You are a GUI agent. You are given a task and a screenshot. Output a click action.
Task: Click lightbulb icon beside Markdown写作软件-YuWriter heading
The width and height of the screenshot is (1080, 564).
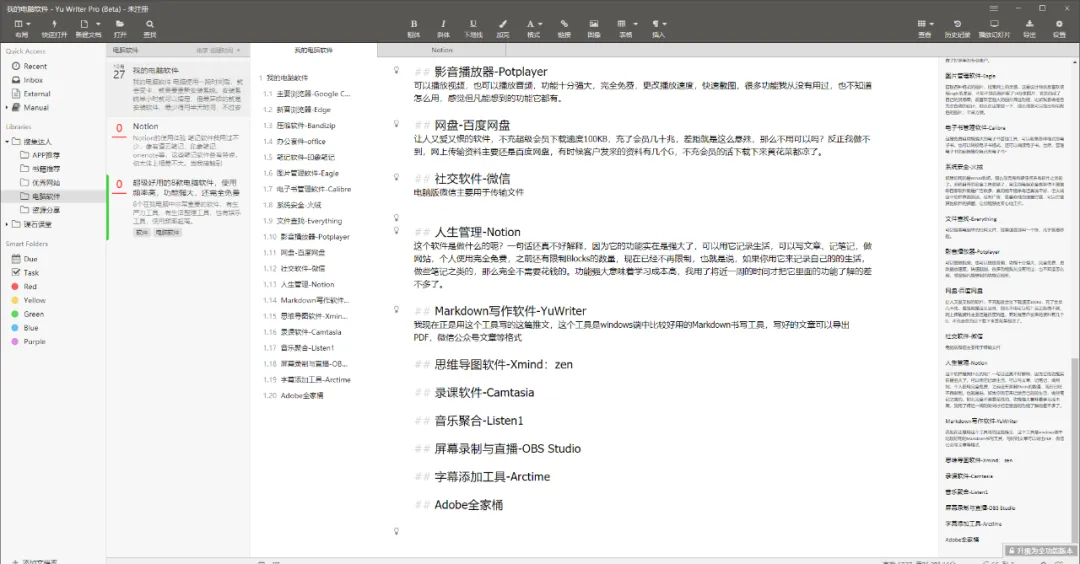point(396,309)
